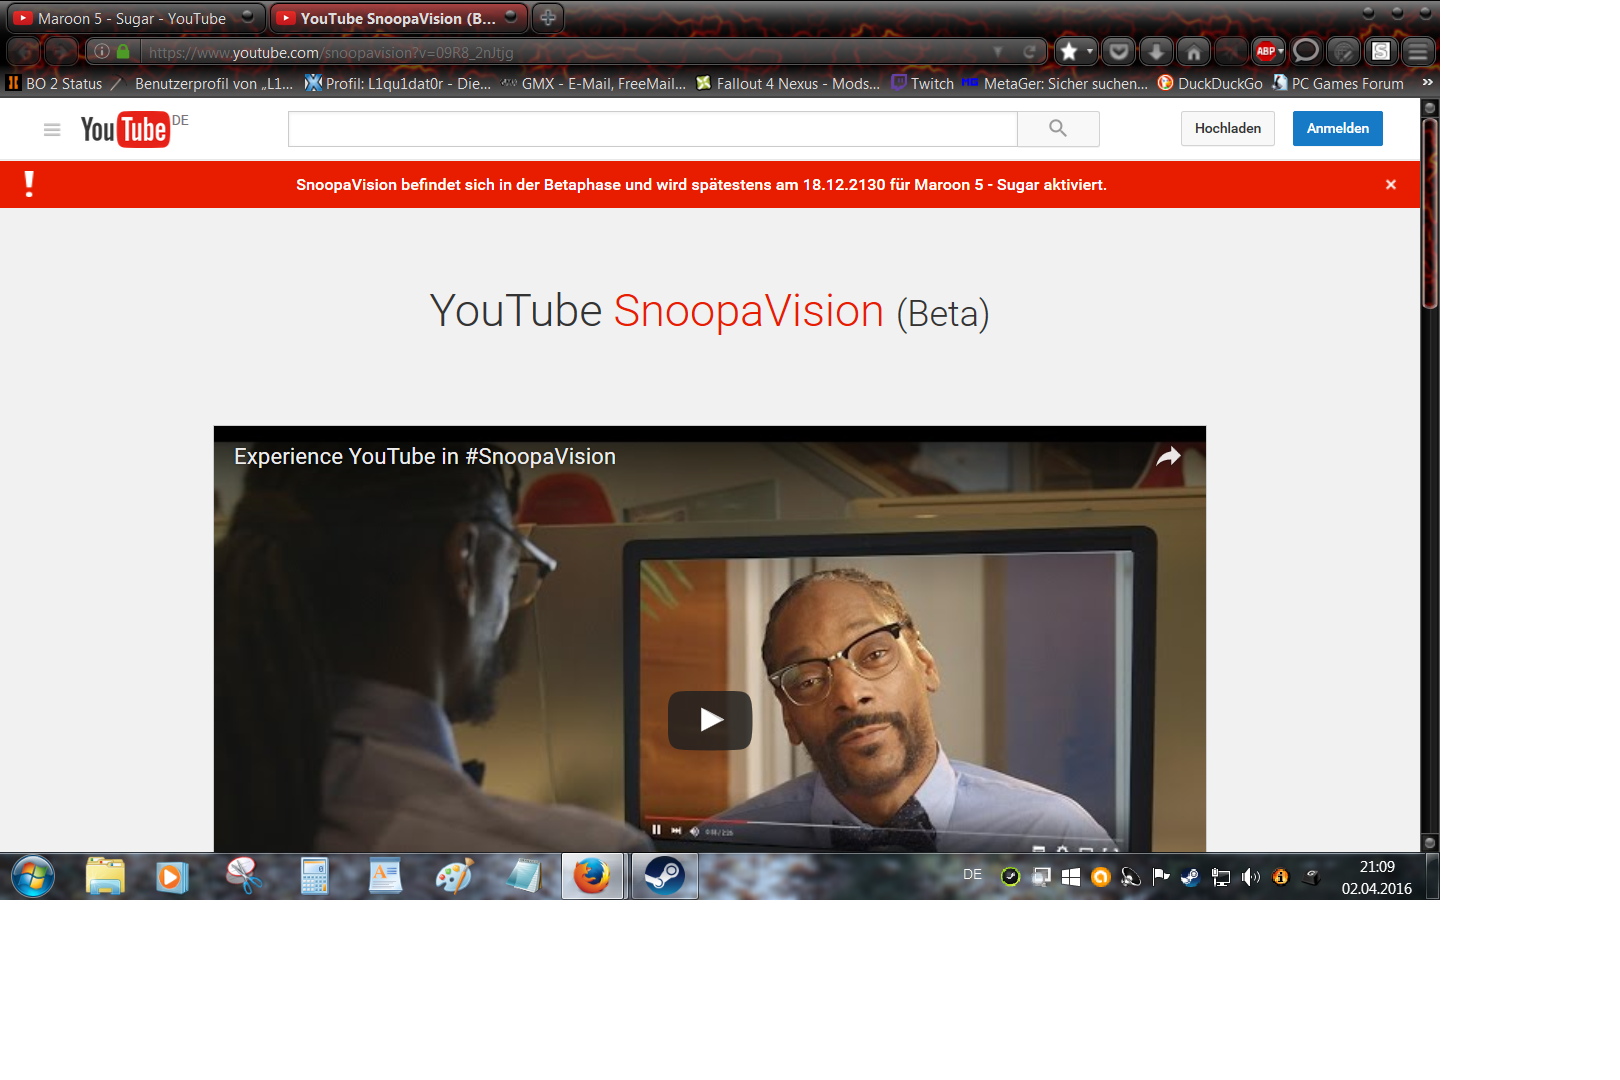The image size is (1620, 1080).
Task: Switch to the Maroon 5 - Sugar tab
Action: pyautogui.click(x=132, y=18)
